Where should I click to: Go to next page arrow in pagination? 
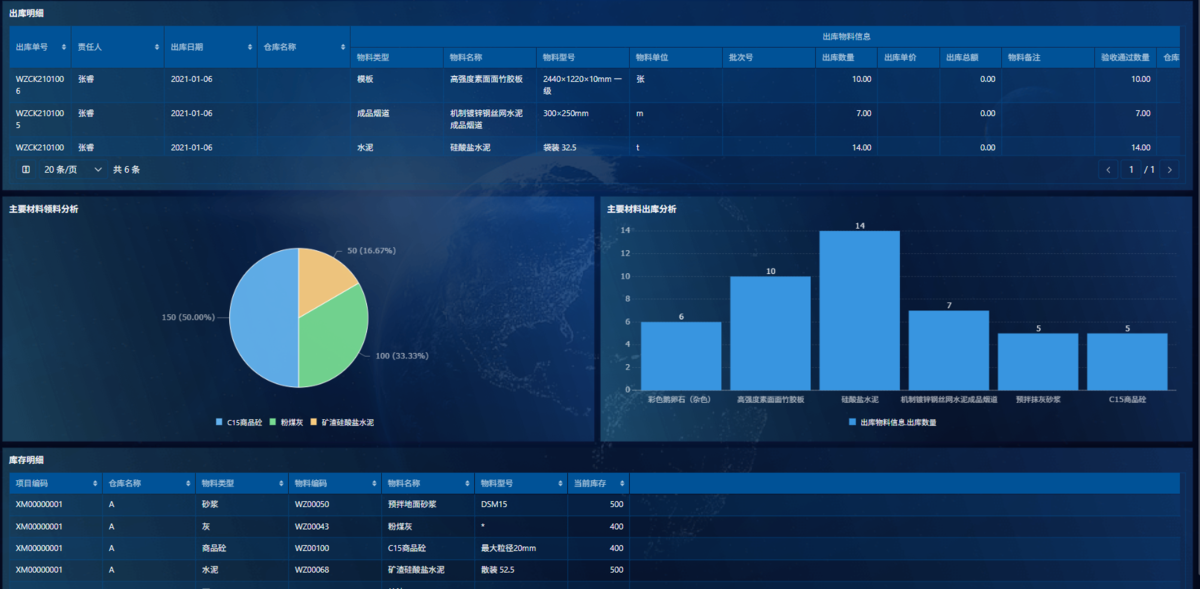pos(1170,170)
